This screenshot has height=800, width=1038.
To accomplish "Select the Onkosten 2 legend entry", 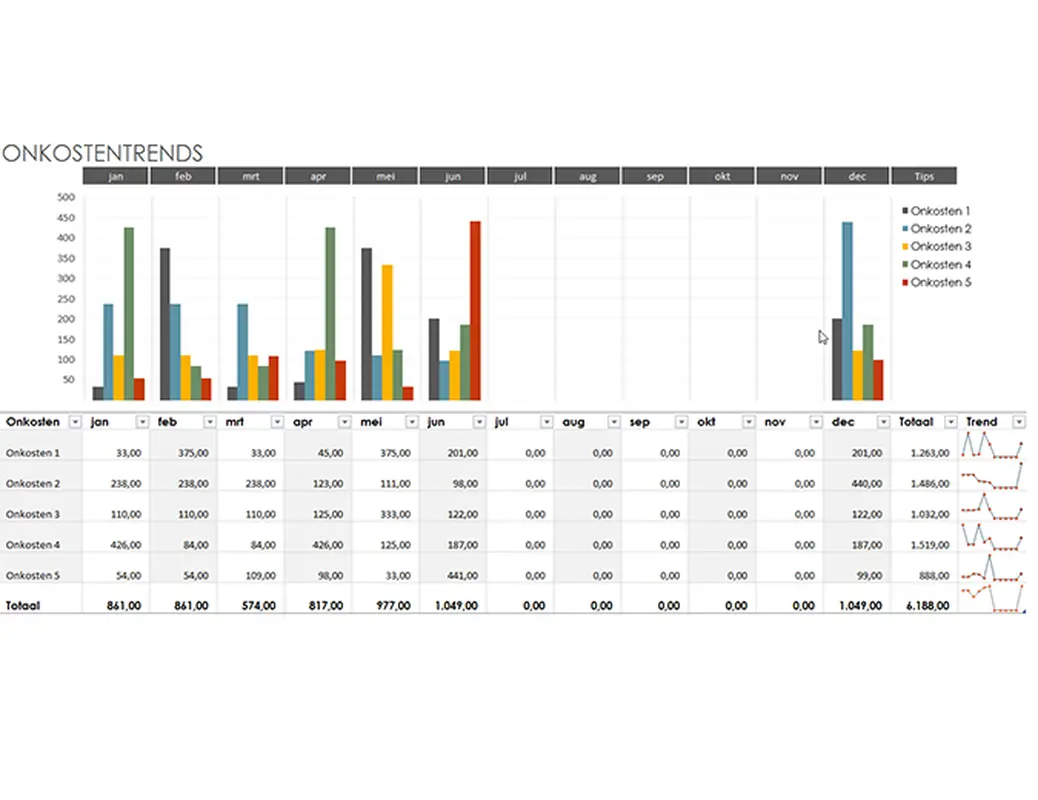I will tap(940, 228).
